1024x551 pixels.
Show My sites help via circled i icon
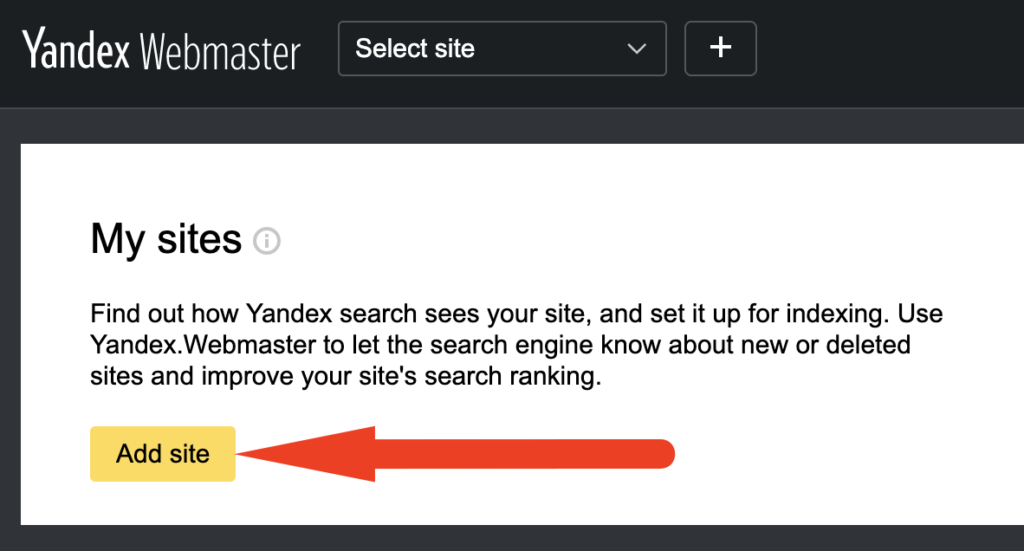[266, 241]
